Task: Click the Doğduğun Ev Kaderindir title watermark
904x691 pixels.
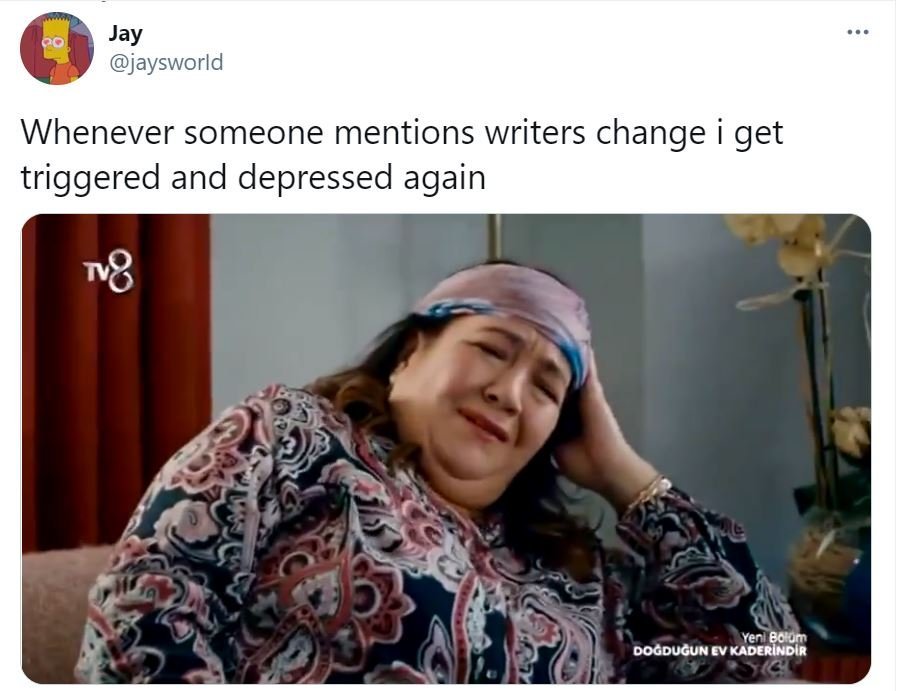Action: (719, 651)
